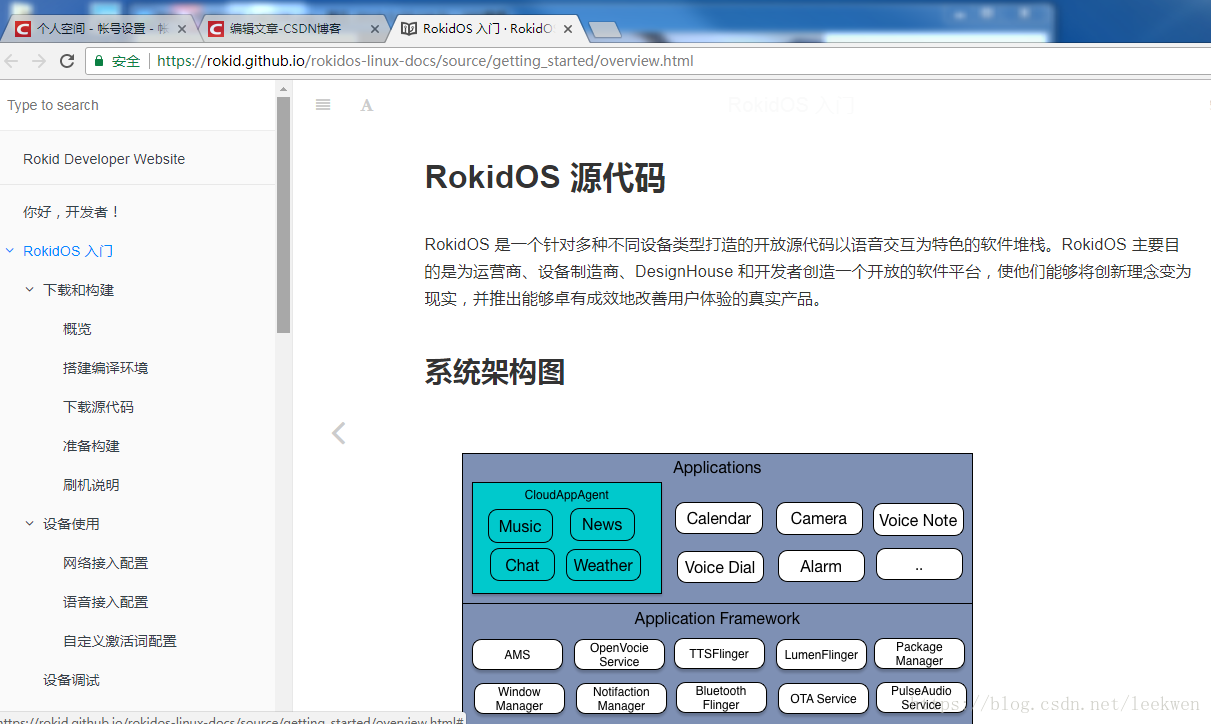The image size is (1211, 724).
Task: Click the Camera box in diagram
Action: [819, 518]
